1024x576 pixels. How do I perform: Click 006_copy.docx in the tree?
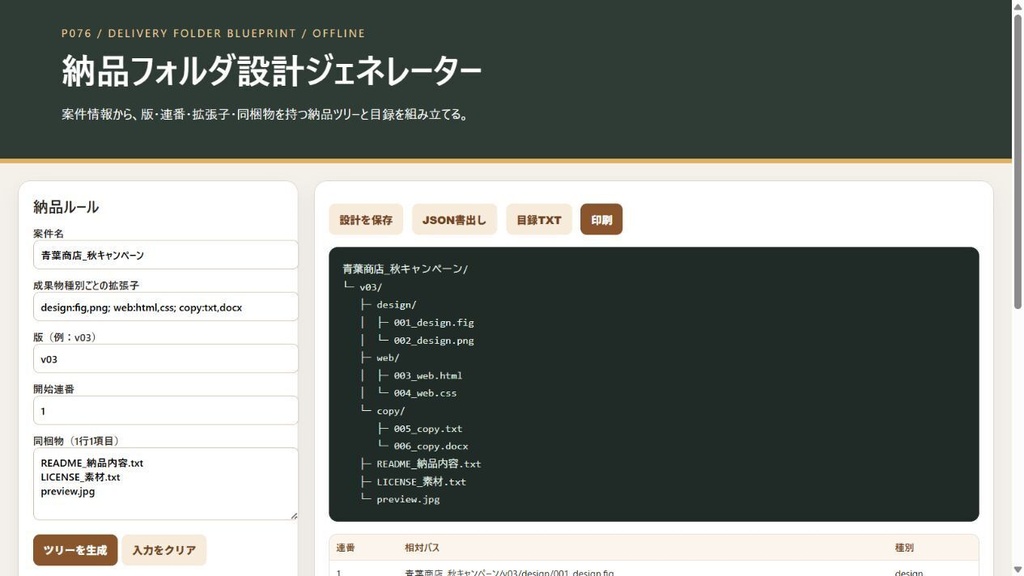(431, 446)
